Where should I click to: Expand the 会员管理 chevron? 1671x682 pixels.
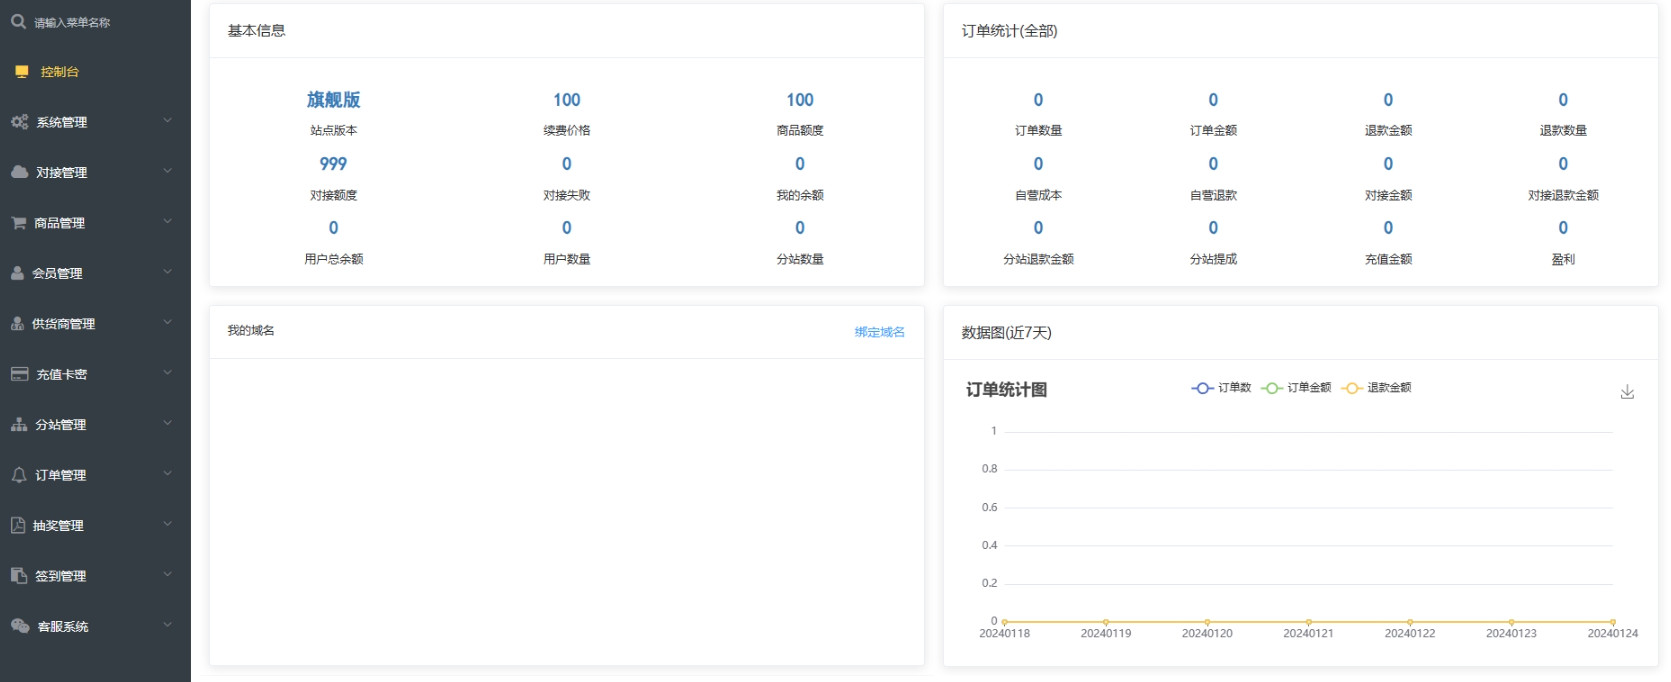tap(168, 272)
